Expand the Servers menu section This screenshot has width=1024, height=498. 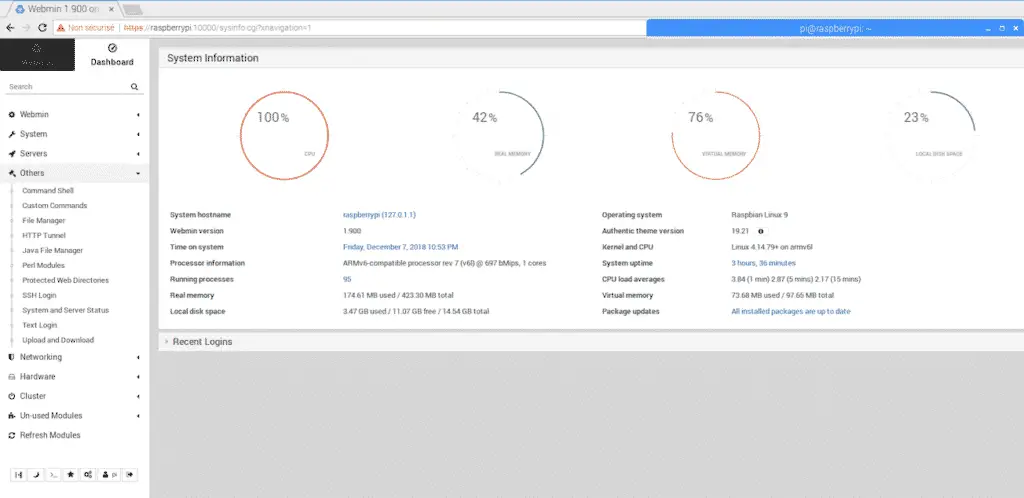click(74, 154)
